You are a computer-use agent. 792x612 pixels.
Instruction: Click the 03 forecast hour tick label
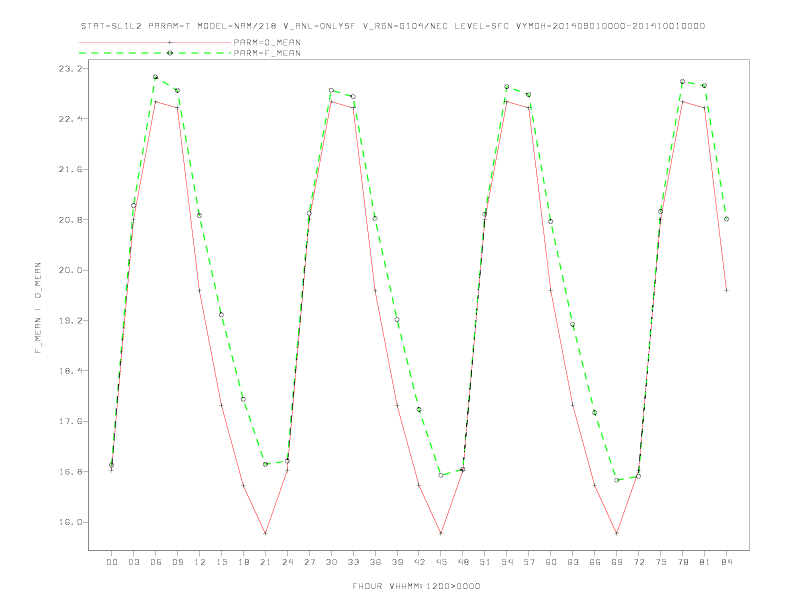click(x=133, y=562)
